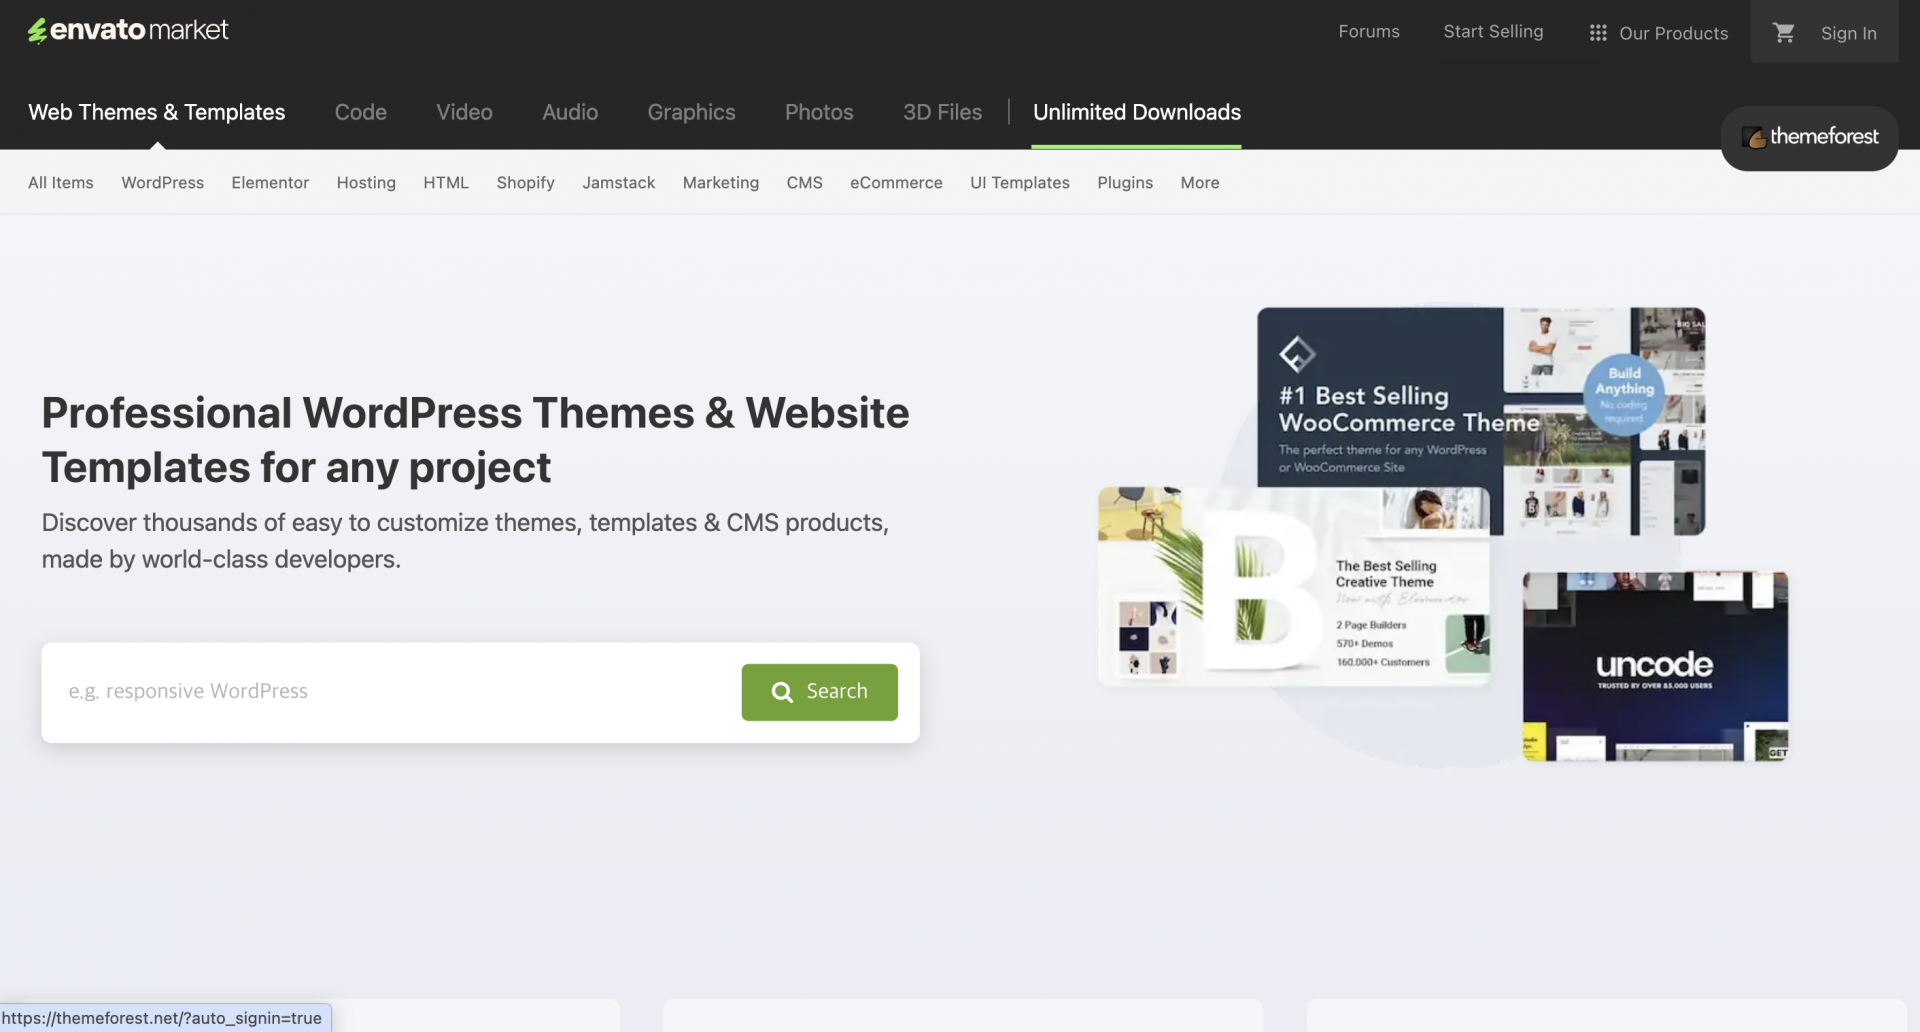The image size is (1920, 1032).
Task: Open the Video category
Action: tap(464, 112)
